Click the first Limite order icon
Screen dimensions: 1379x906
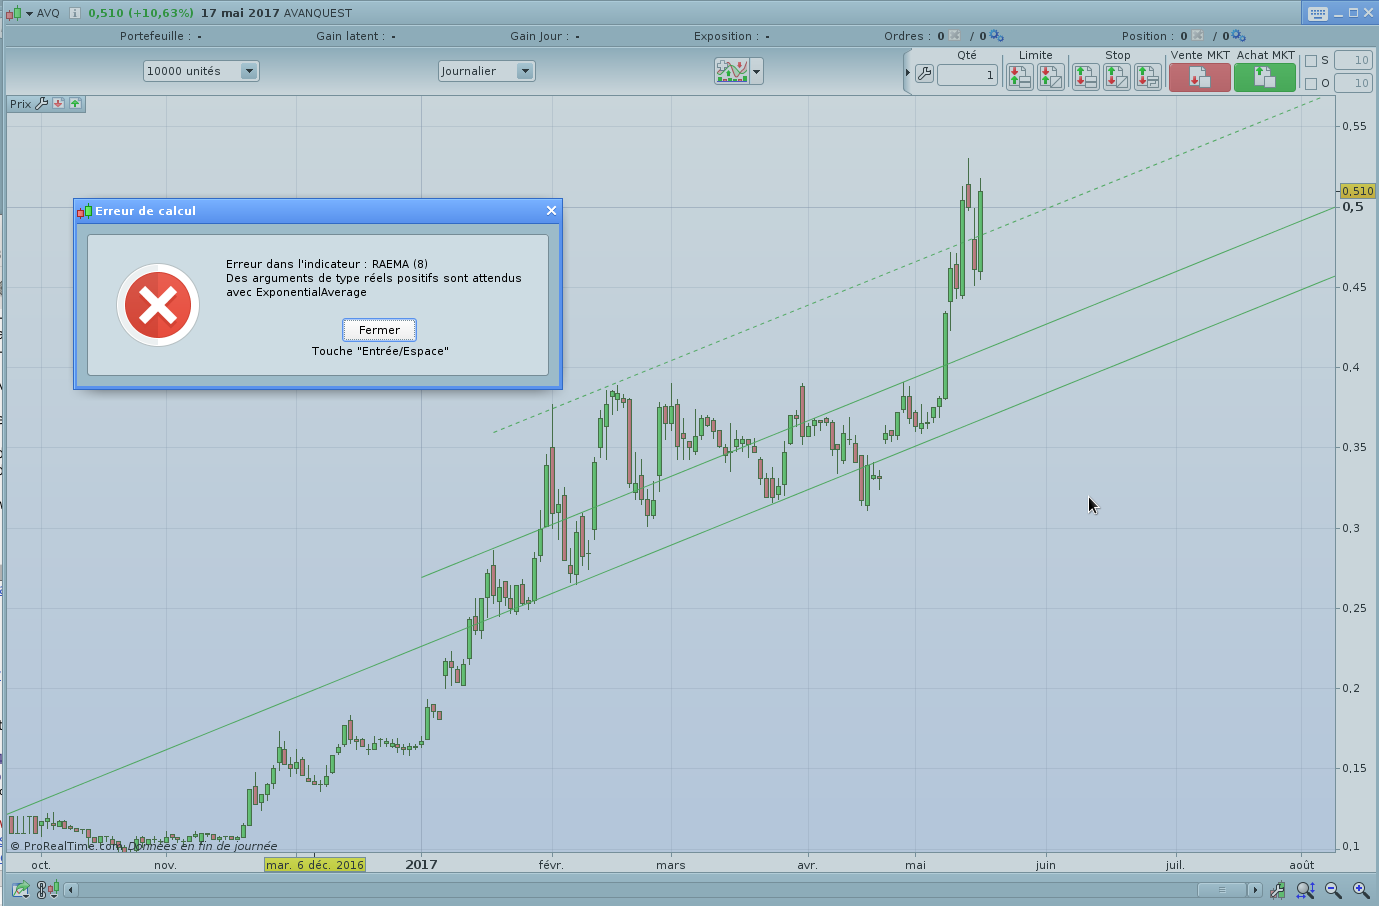(x=1020, y=76)
